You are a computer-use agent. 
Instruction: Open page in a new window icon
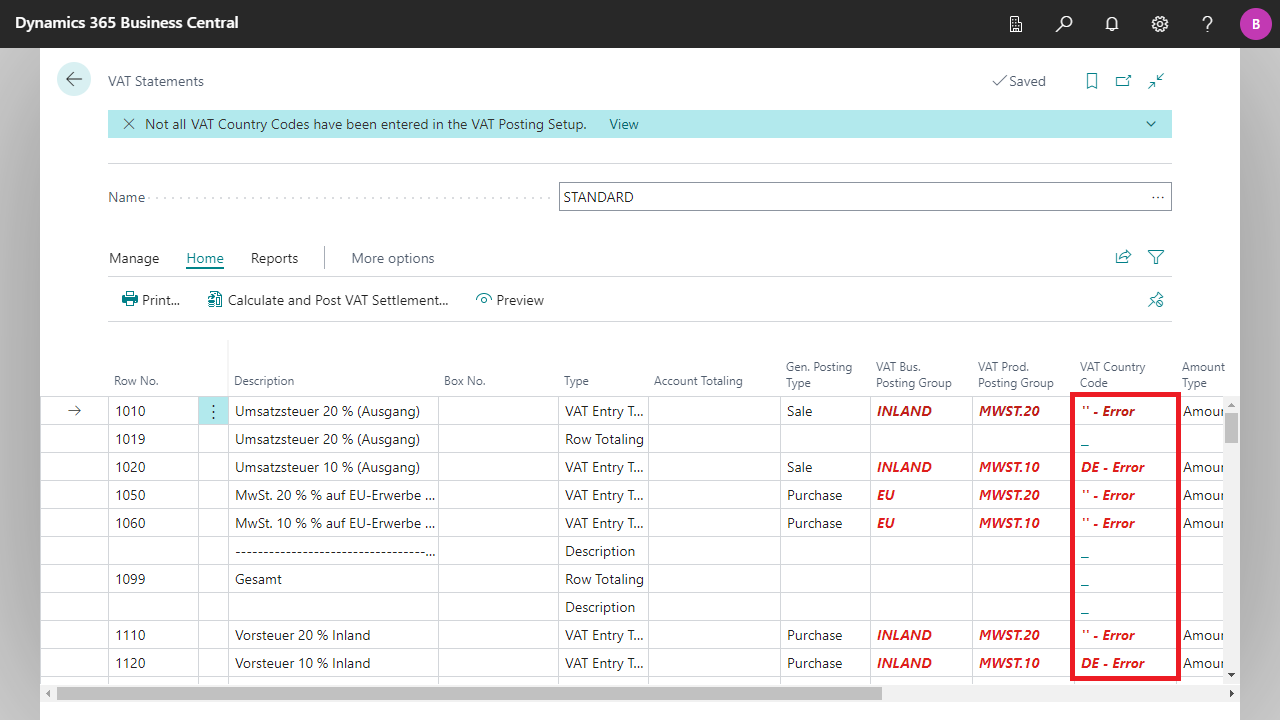(x=1123, y=81)
